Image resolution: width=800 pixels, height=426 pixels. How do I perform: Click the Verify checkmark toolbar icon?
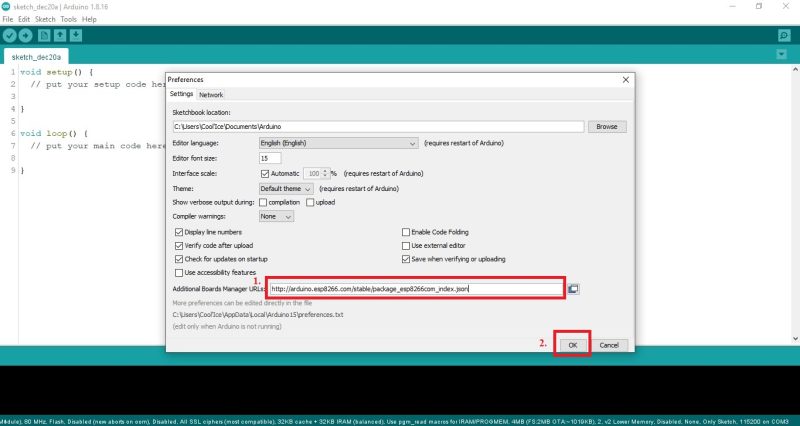(10, 36)
